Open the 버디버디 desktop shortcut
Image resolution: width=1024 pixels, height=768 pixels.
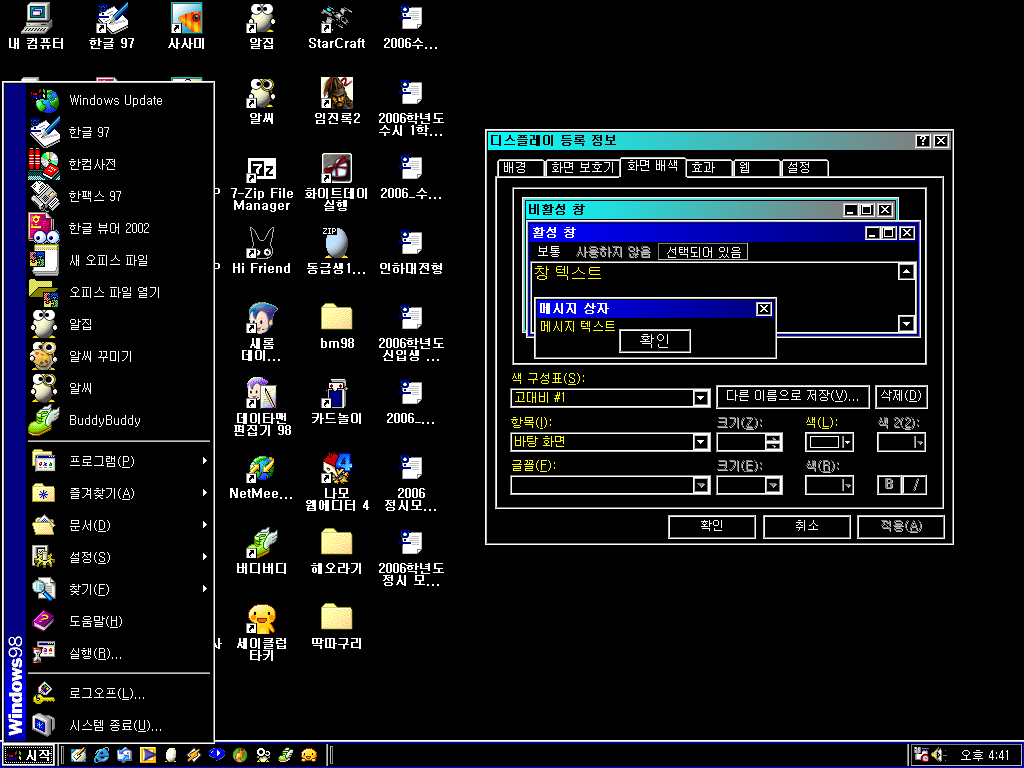coord(261,552)
